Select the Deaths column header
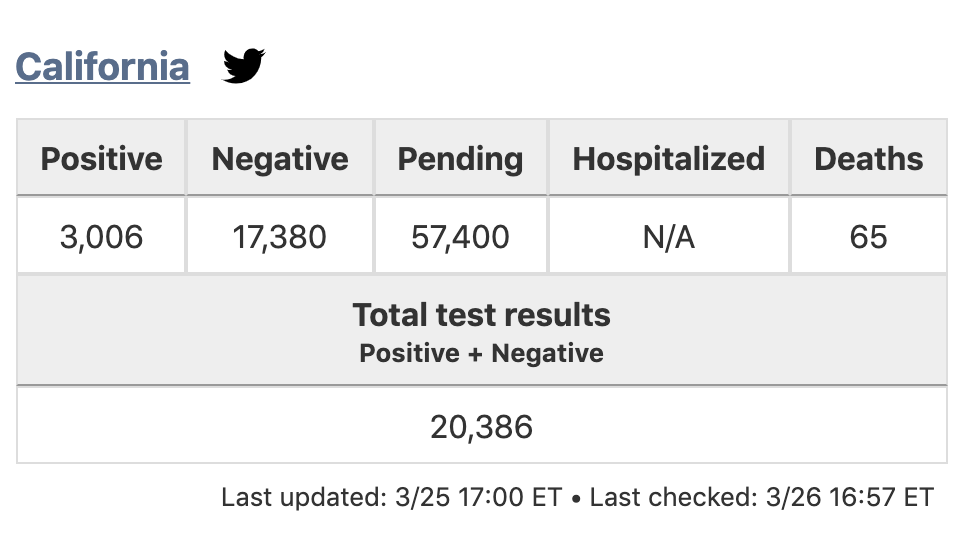Image resolution: width=972 pixels, height=550 pixels. [x=868, y=158]
